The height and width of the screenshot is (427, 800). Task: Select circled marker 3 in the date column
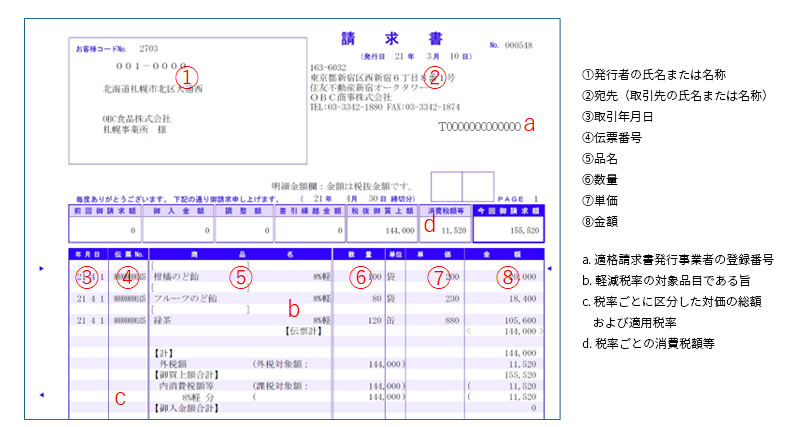pos(87,277)
